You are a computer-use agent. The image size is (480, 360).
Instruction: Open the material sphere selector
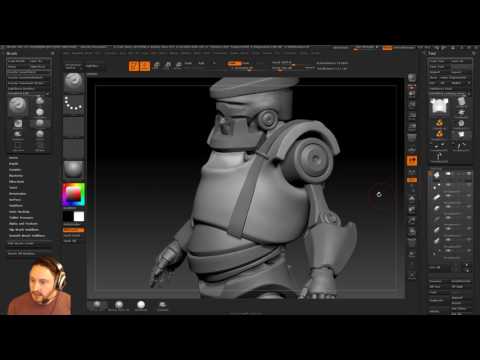pyautogui.click(x=74, y=169)
